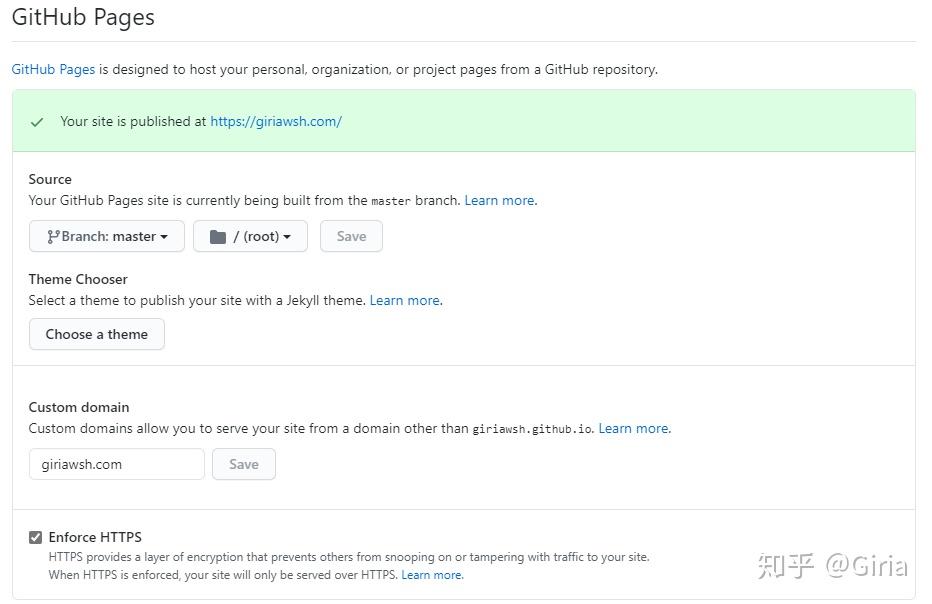This screenshot has width=932, height=604.
Task: Click inside the custom domain input field
Action: coord(116,464)
